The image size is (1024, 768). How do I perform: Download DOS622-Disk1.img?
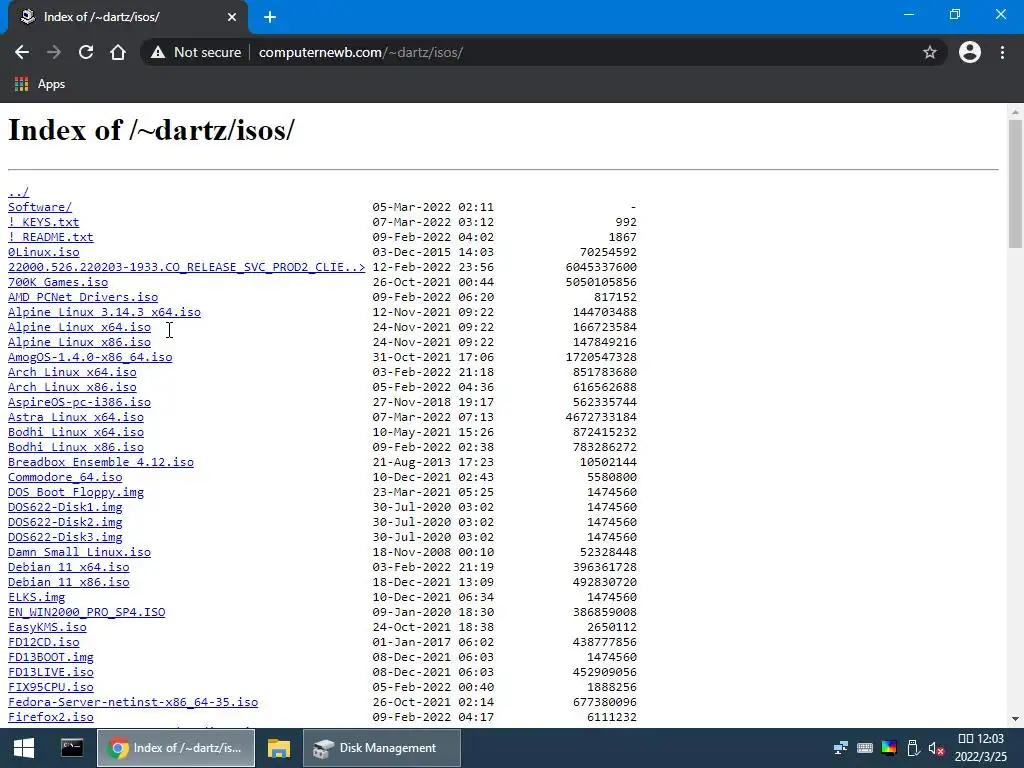pos(65,507)
